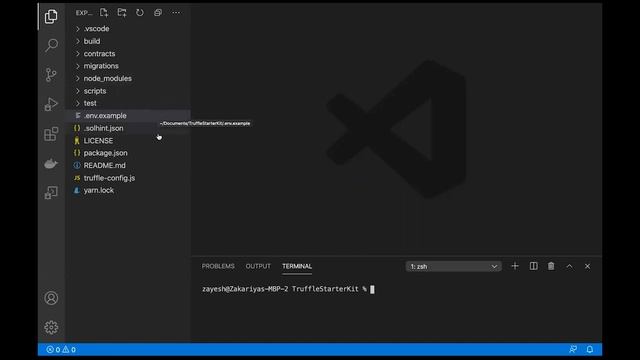
Task: Expand the contracts folder
Action: point(128,53)
